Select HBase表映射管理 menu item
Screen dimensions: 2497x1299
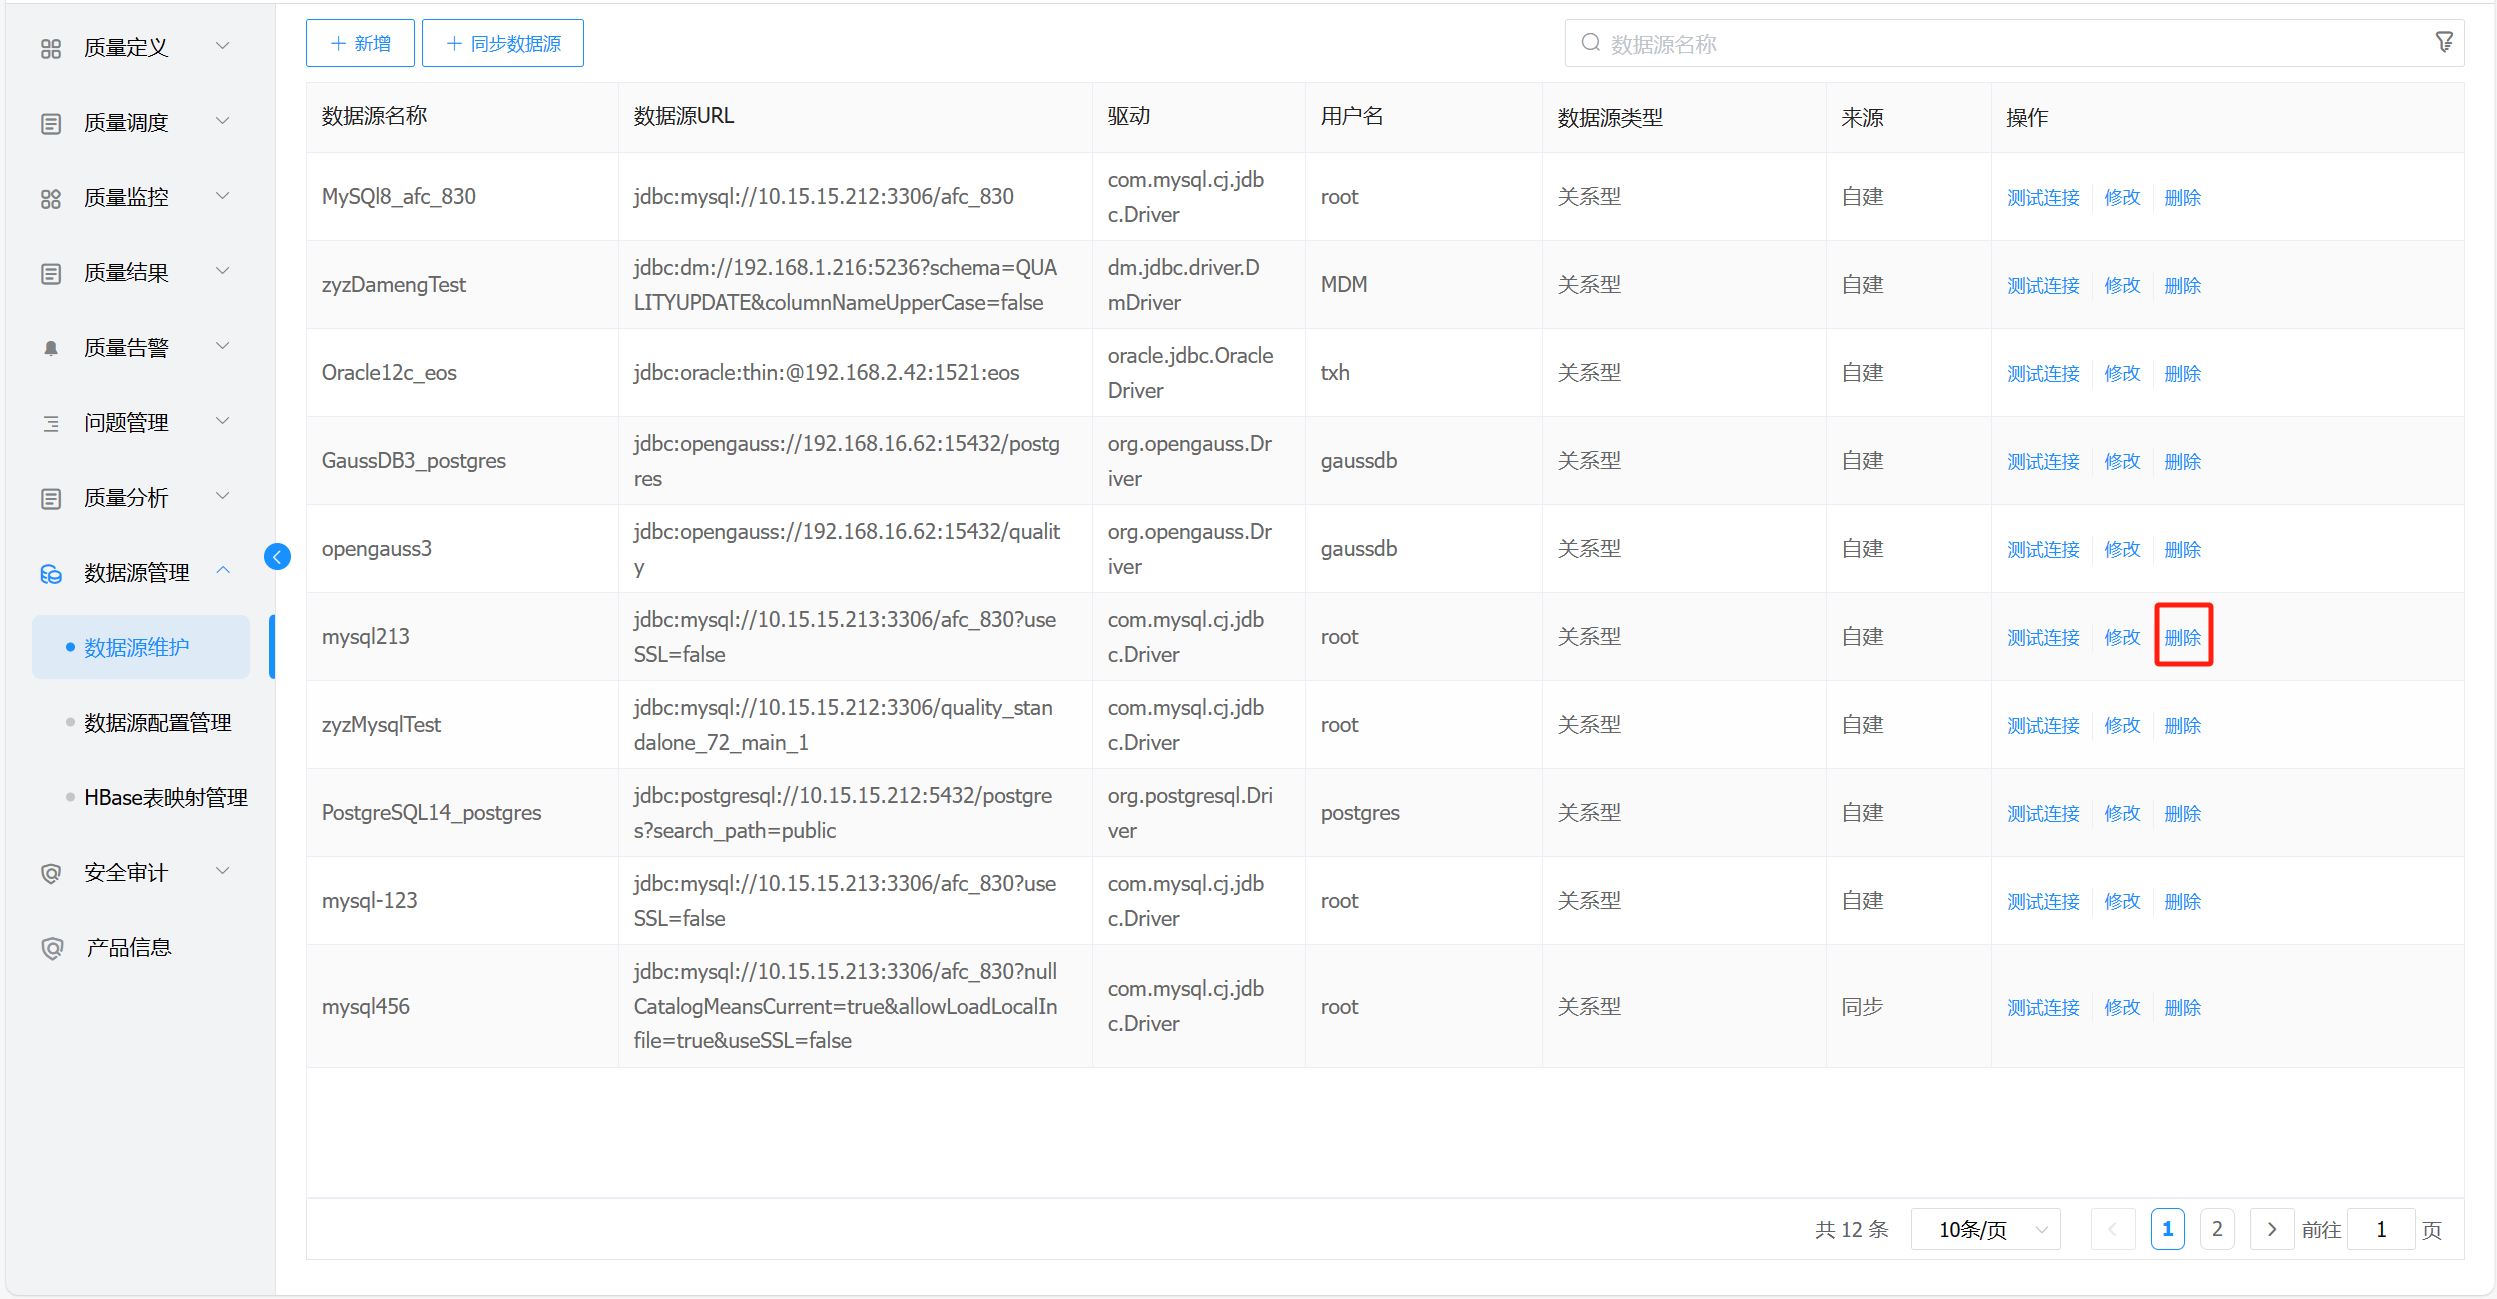click(165, 797)
